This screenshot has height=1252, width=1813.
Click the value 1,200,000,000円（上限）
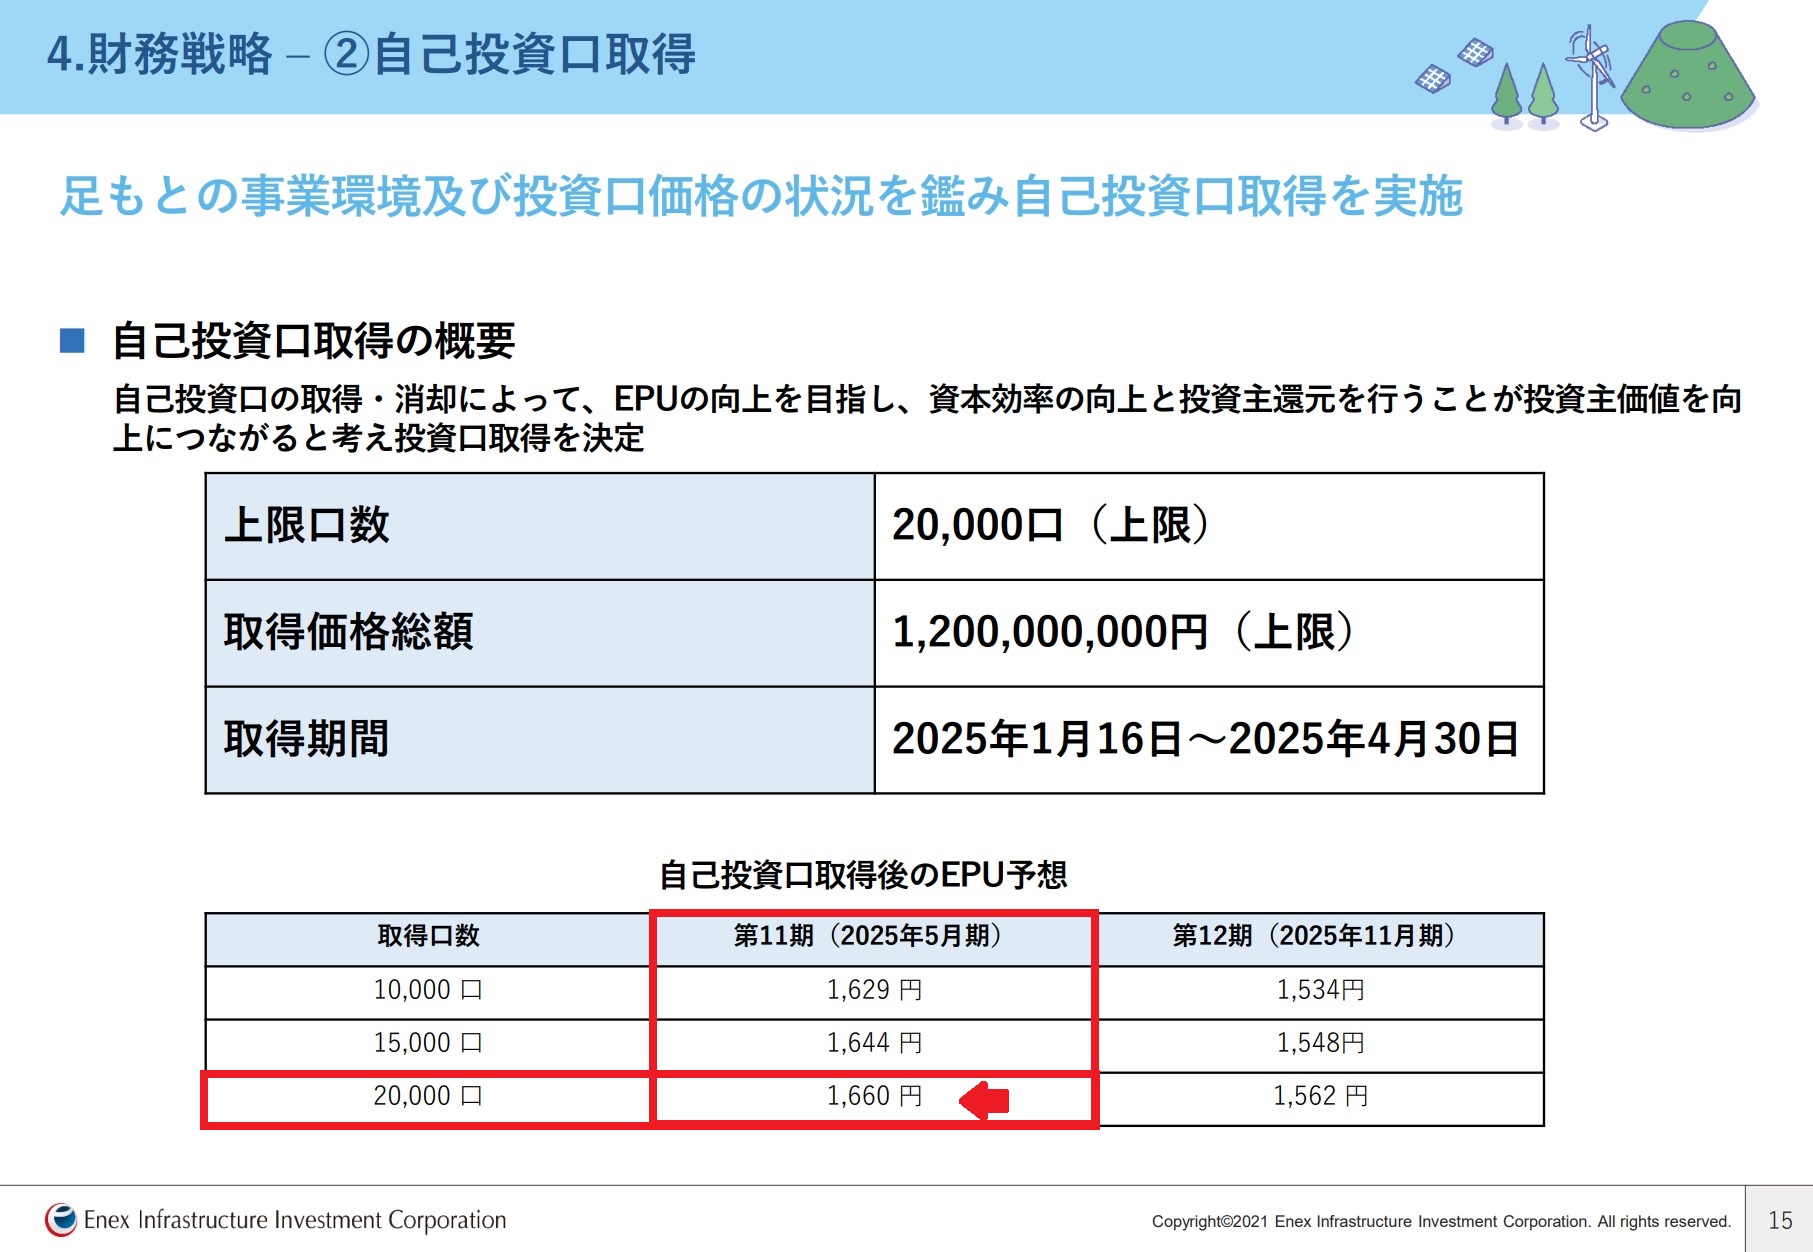pos(1123,632)
